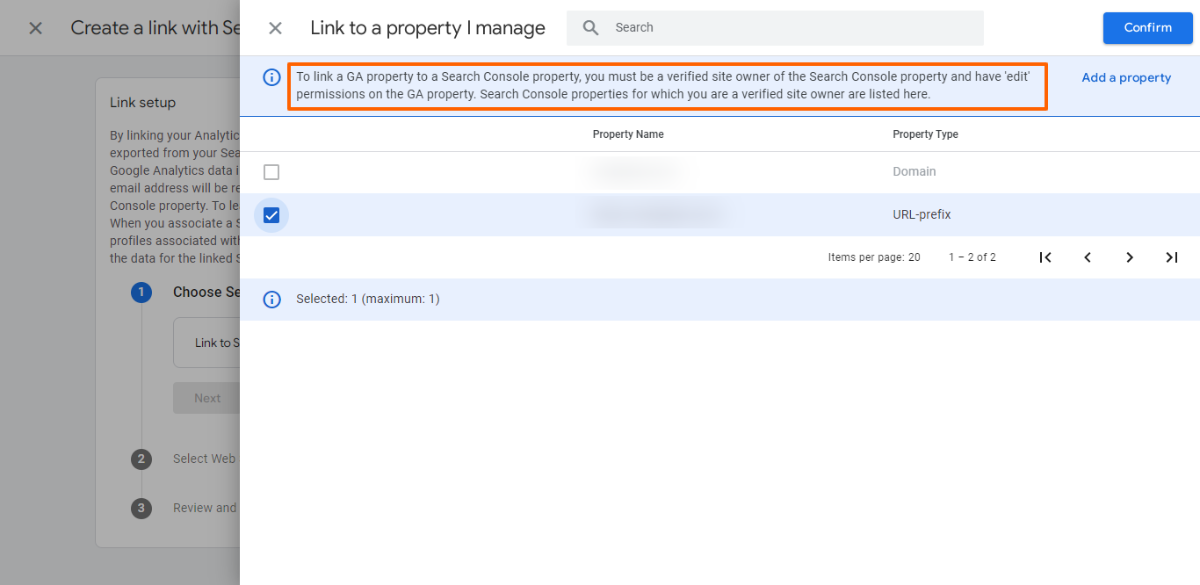This screenshot has height=585, width=1200.
Task: Click the Add a property link
Action: tap(1126, 78)
